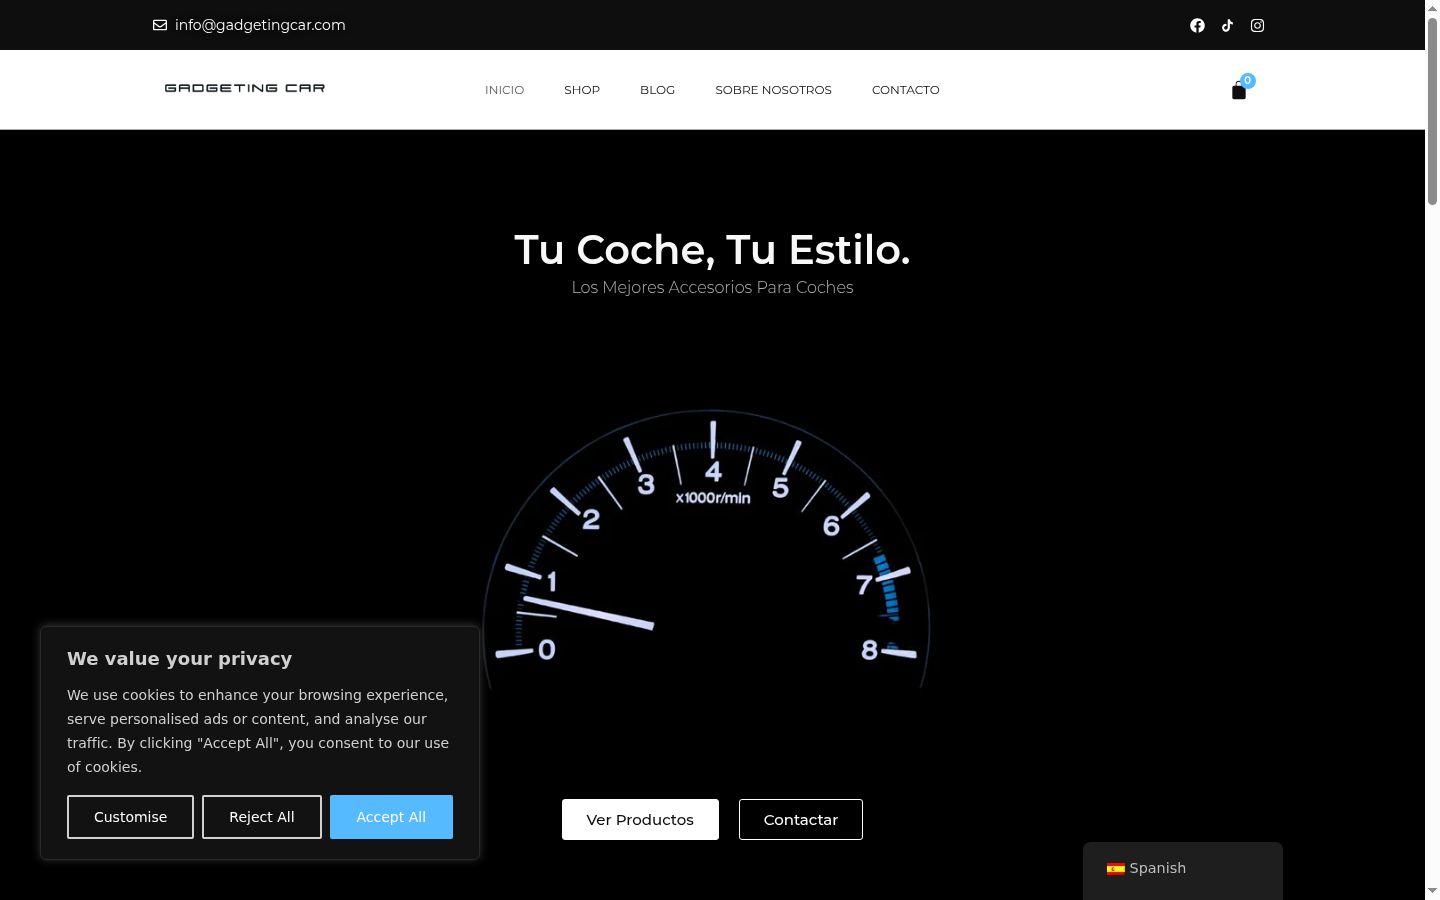
Task: Click the info@gadgetingcar.com email link
Action: tap(260, 25)
